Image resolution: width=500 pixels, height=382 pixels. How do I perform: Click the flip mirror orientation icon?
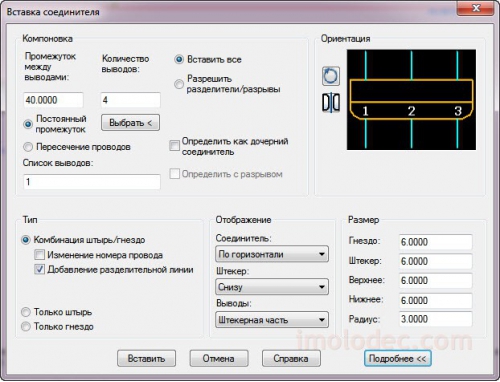tap(331, 103)
